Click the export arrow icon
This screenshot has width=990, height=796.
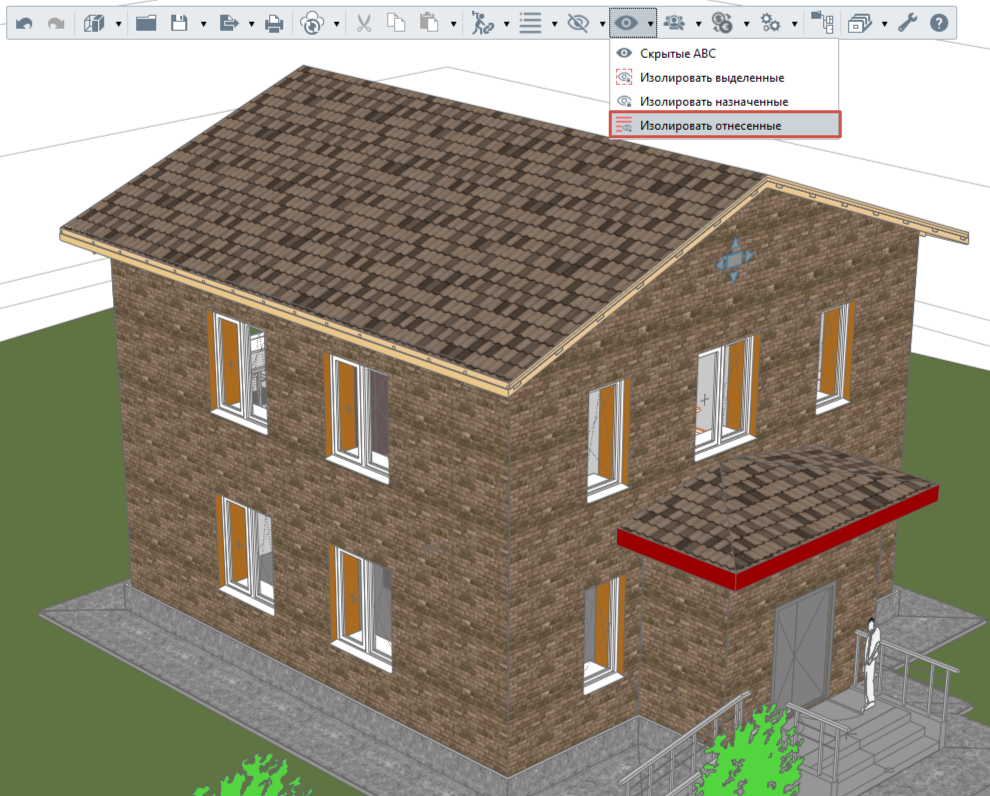(229, 24)
